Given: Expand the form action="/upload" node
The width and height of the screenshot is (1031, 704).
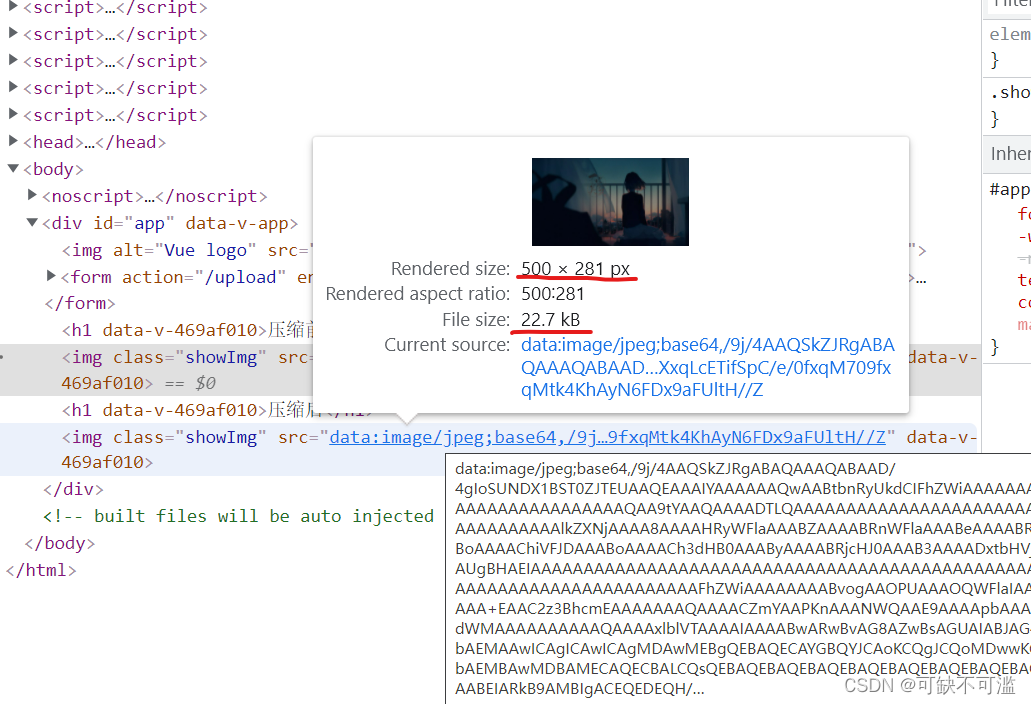Looking at the screenshot, I should 51,275.
